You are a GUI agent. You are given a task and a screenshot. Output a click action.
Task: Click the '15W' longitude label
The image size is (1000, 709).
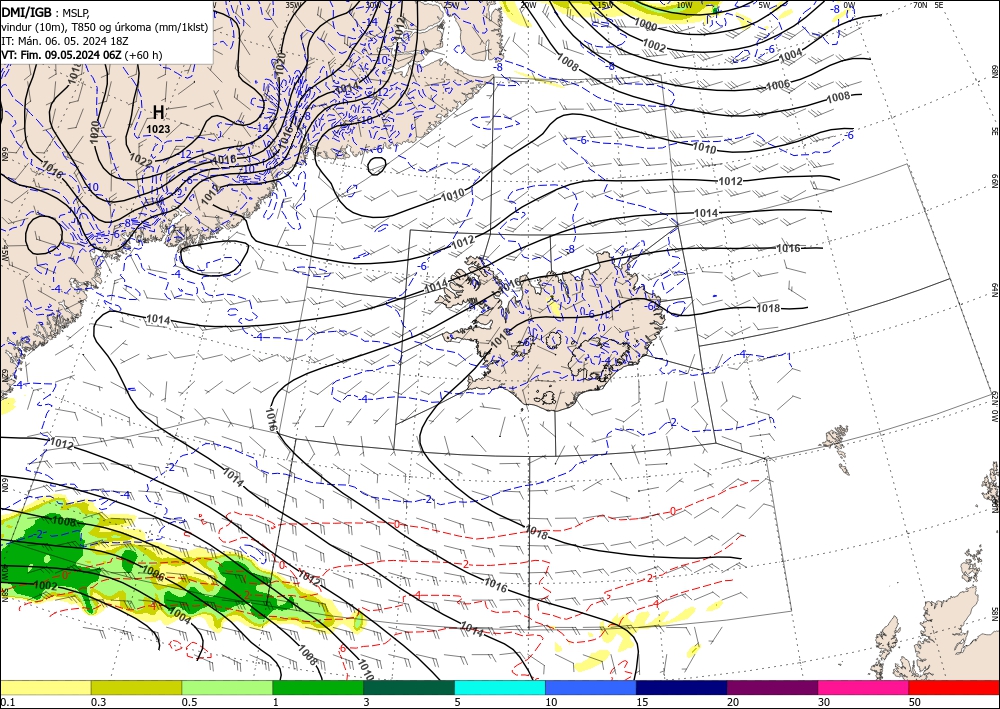[605, 5]
